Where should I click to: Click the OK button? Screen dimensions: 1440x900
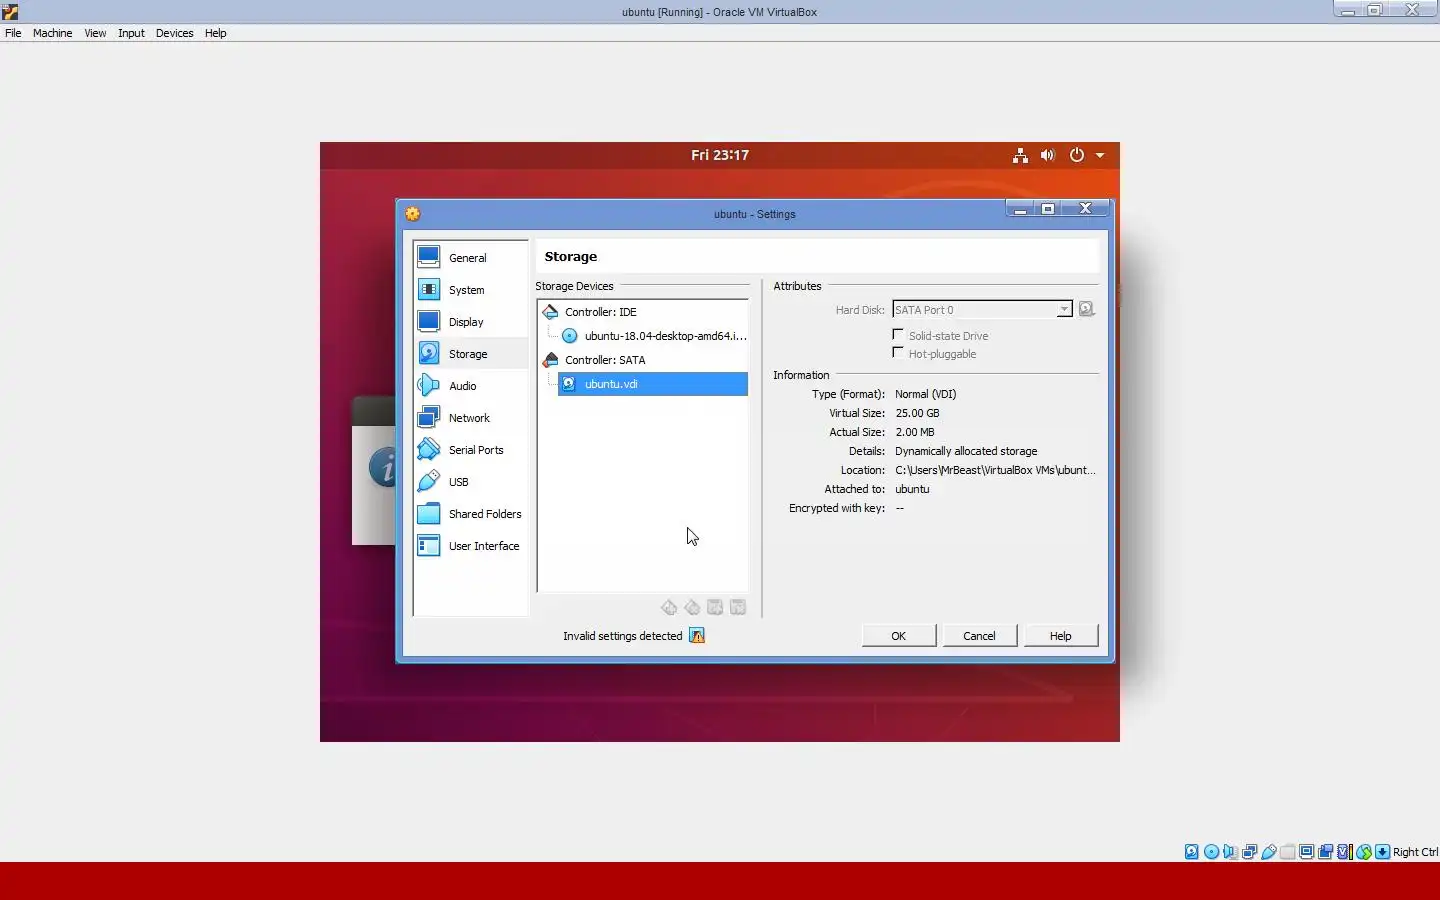[x=899, y=636]
